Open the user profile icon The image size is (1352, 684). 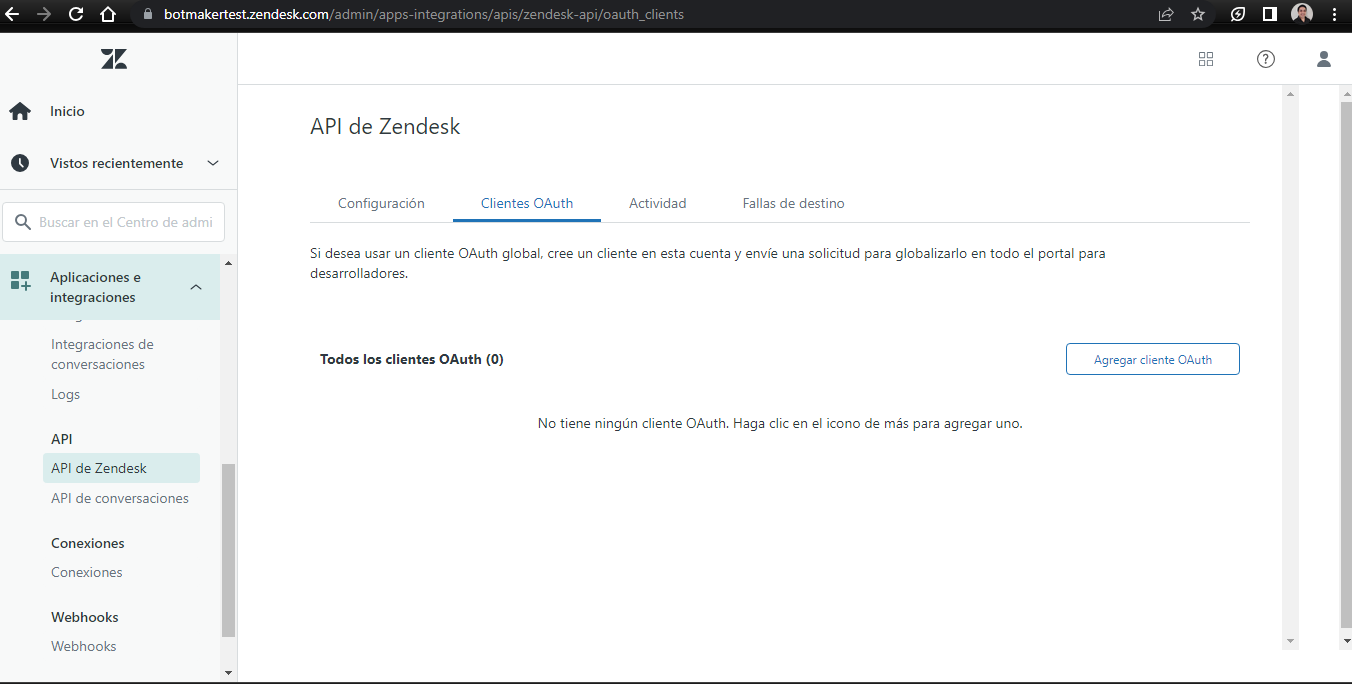(1324, 59)
